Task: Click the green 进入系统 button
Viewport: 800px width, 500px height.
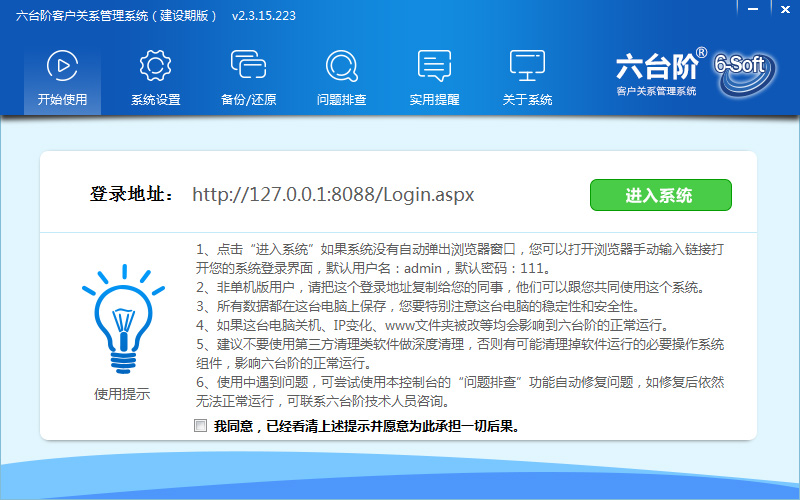Action: pyautogui.click(x=661, y=195)
